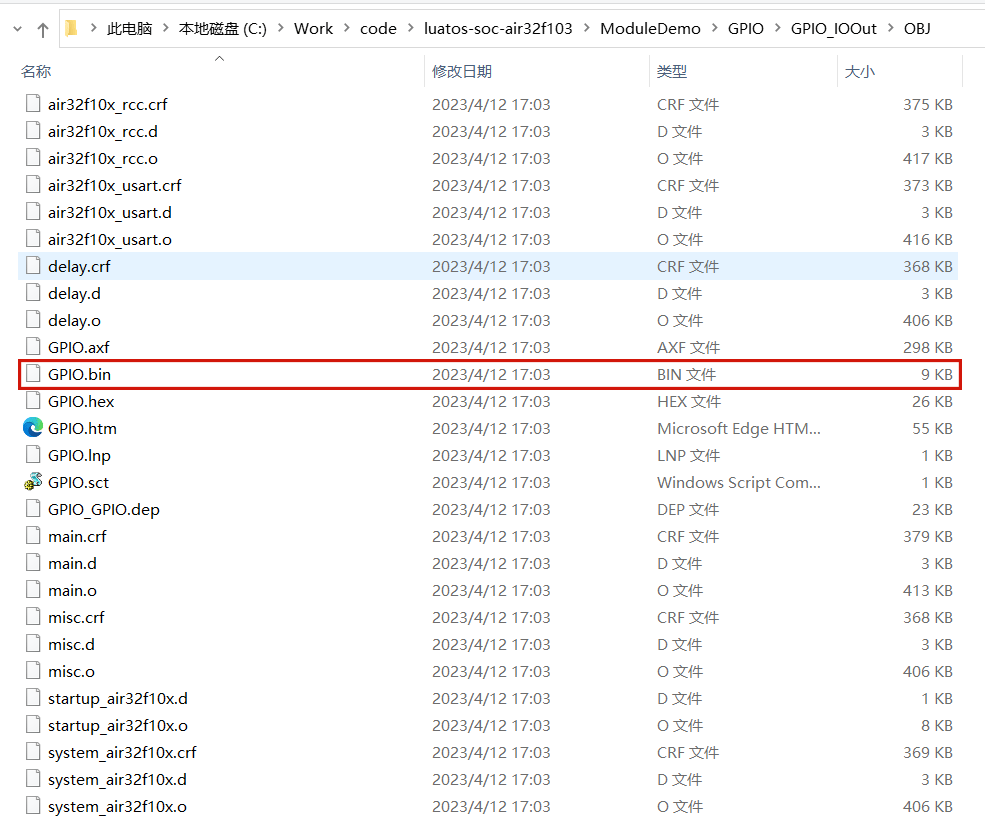Go to luatos-soc-air32f103 breadcrumb

click(498, 29)
